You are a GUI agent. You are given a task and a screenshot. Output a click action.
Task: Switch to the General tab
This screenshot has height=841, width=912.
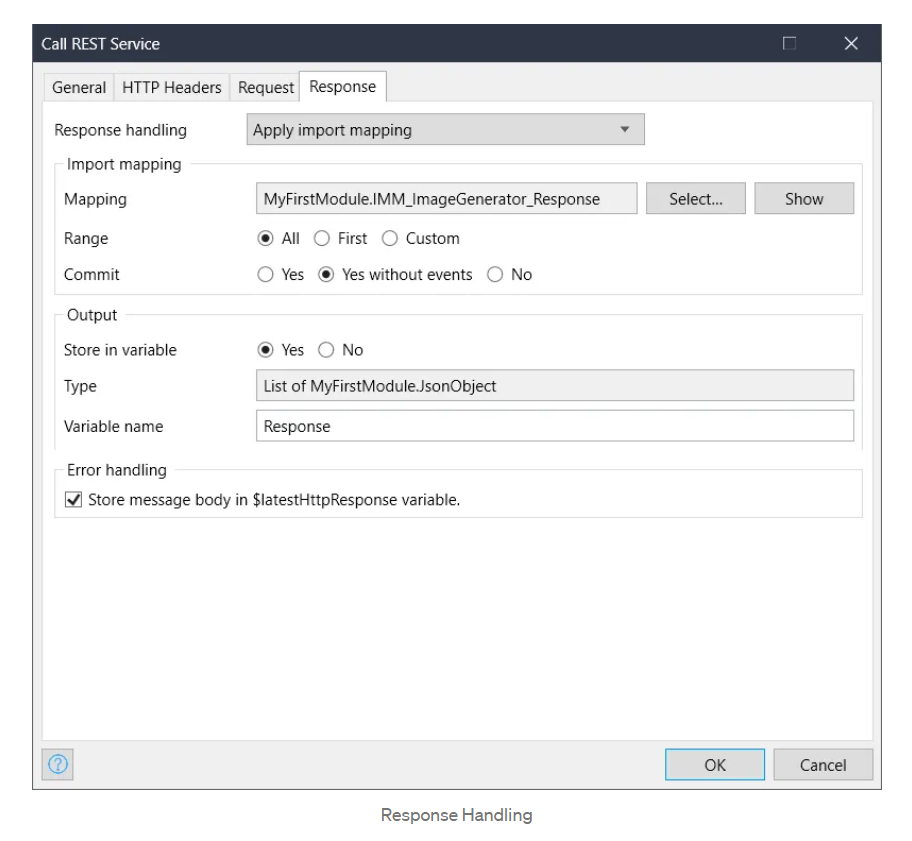80,88
